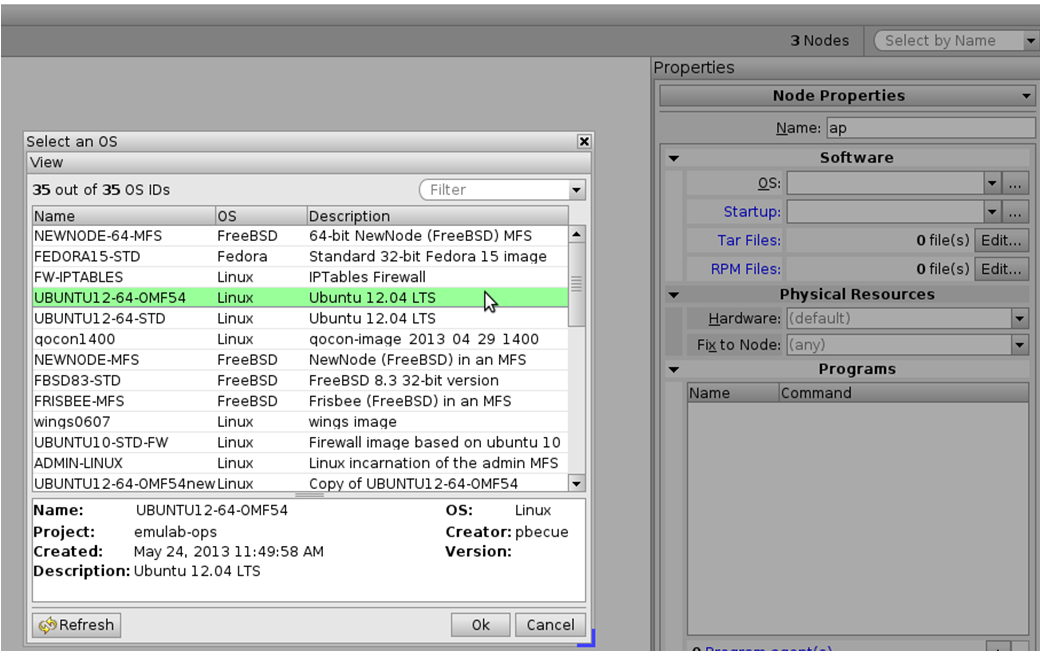Screen dimensions: 1041x652
Task: Sort by the Description column header
Action: click(438, 216)
